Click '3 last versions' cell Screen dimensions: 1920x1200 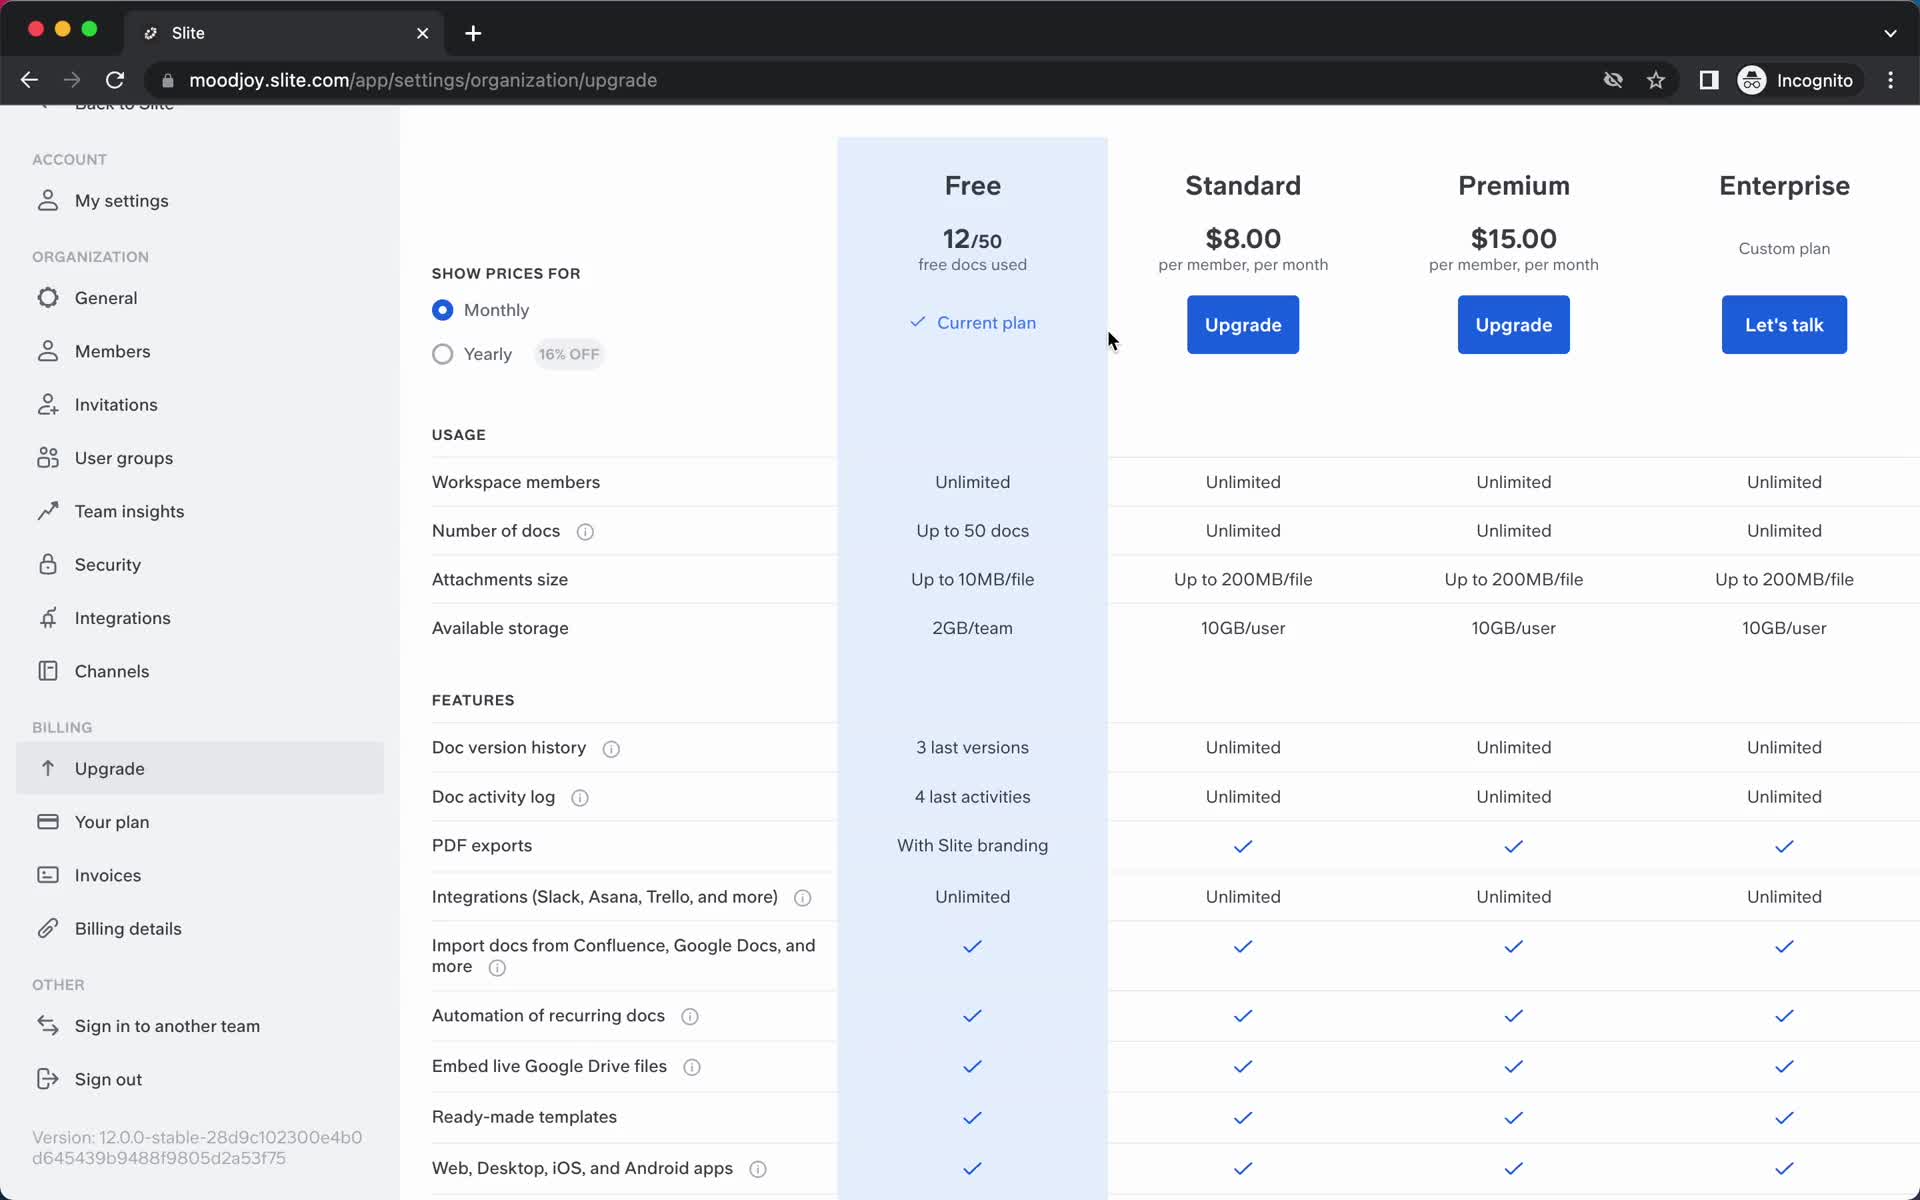972,748
